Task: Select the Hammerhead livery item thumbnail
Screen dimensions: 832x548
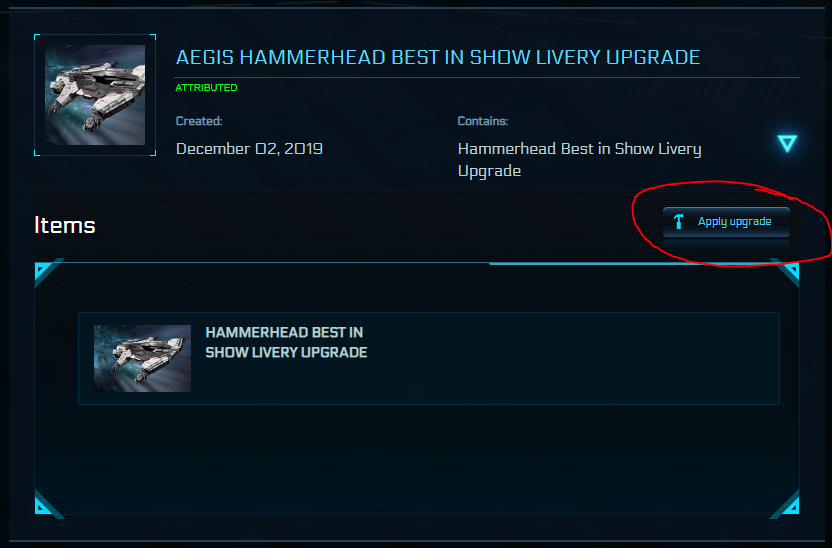Action: [142, 358]
